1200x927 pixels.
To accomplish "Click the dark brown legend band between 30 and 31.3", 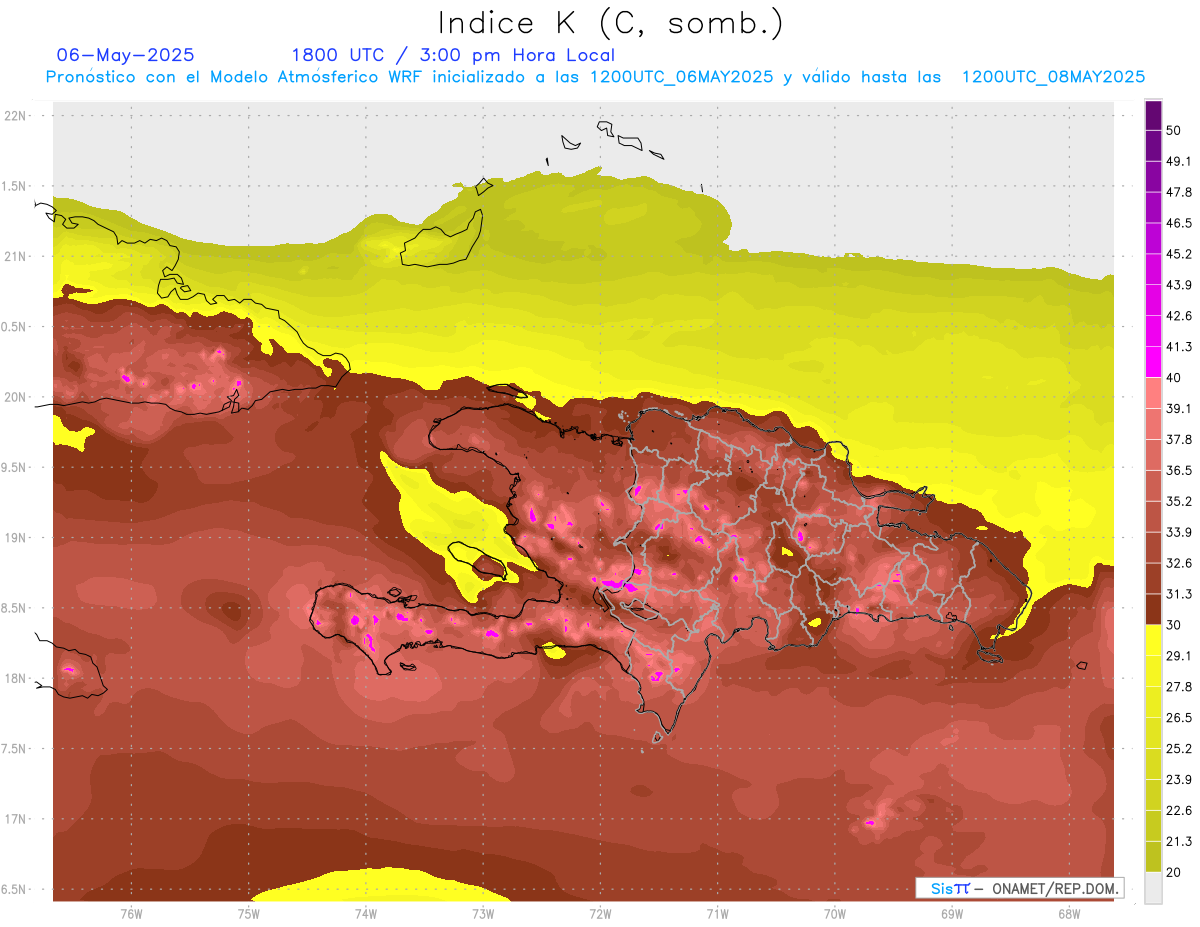I will click(1153, 609).
